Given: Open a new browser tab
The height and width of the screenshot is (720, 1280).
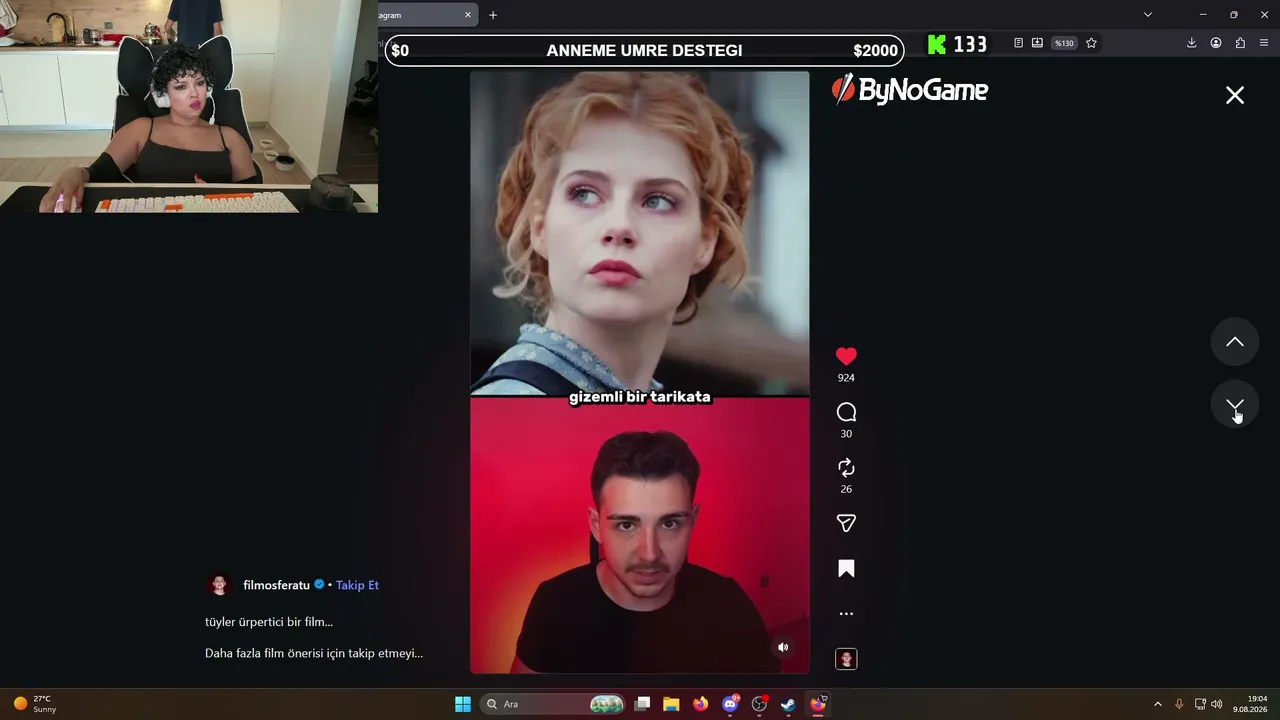Looking at the screenshot, I should 493,15.
